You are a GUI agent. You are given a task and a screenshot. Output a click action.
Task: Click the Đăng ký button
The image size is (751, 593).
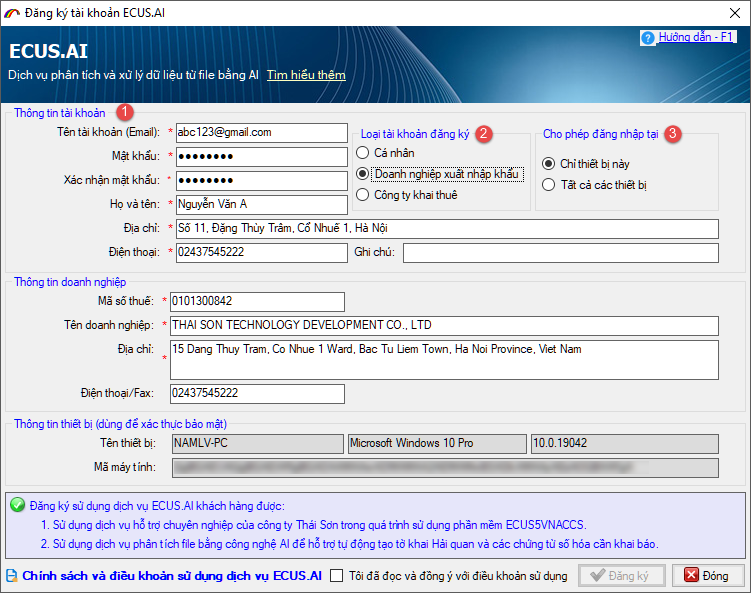pyautogui.click(x=621, y=576)
